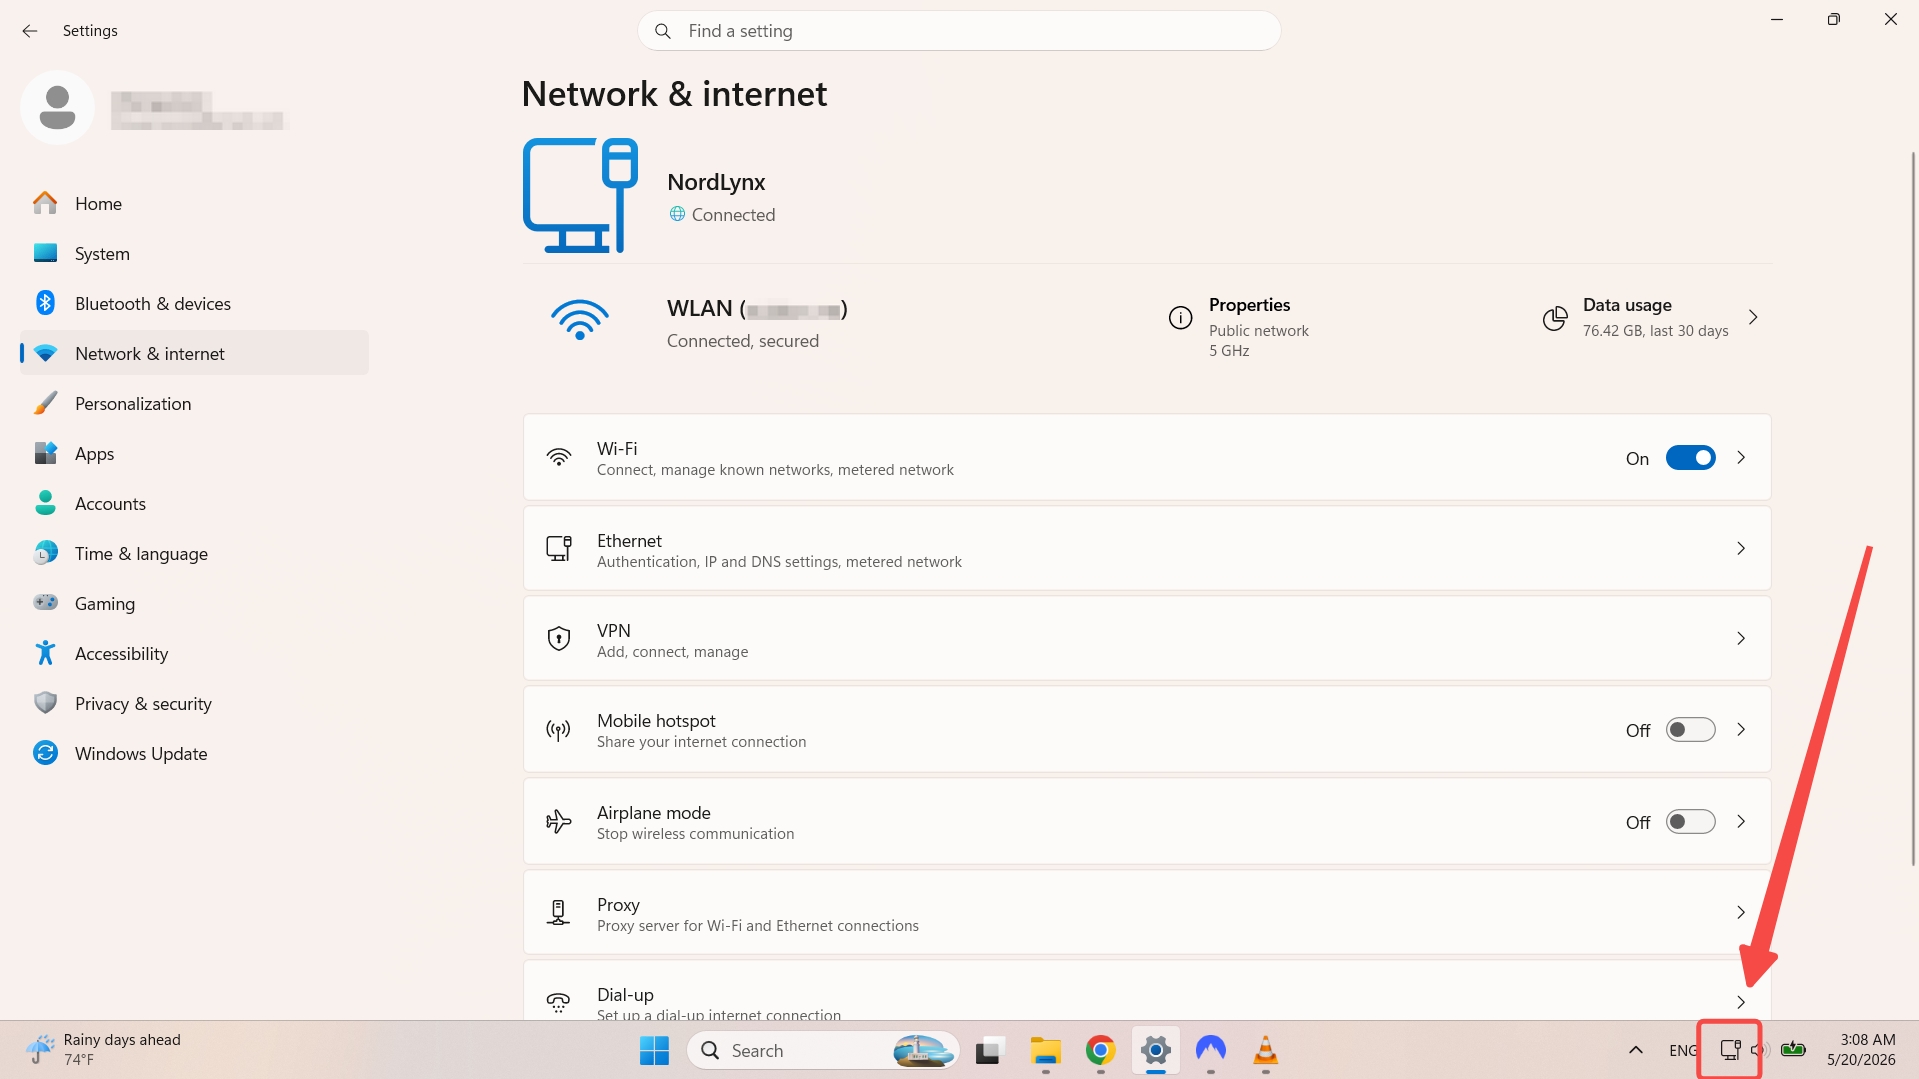The width and height of the screenshot is (1919, 1079).
Task: Open VLC media player from the taskbar
Action: click(x=1266, y=1051)
